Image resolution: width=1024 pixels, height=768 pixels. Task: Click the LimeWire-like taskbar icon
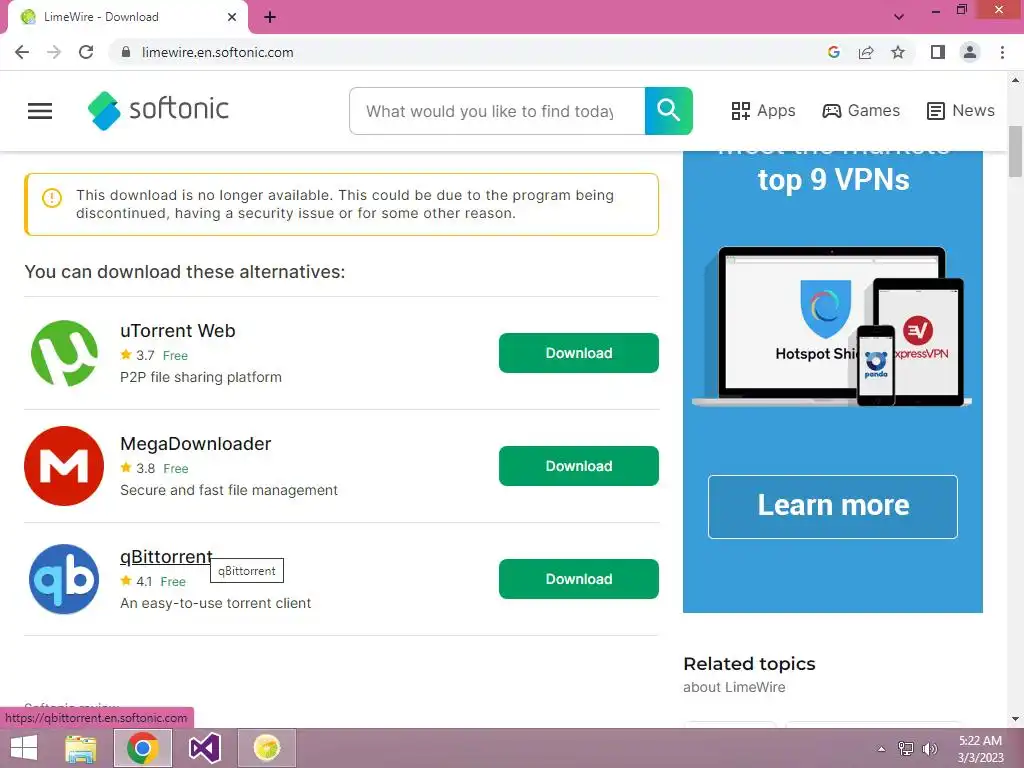pos(267,748)
